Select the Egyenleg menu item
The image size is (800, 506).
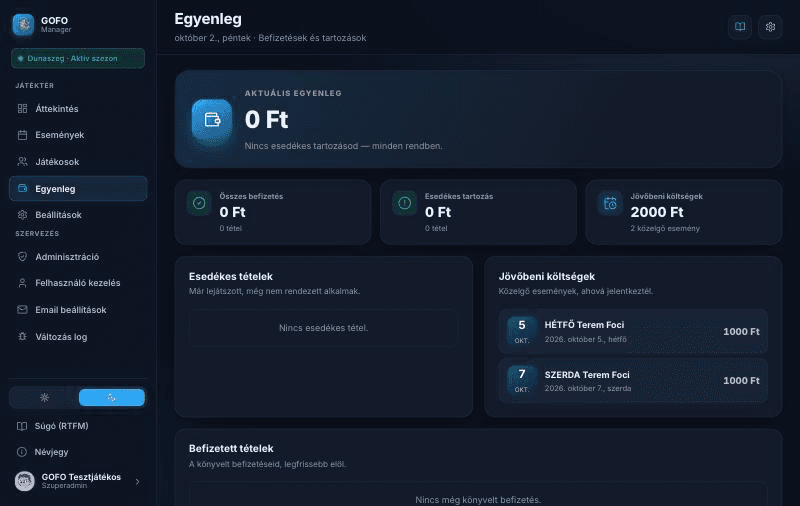tap(78, 188)
